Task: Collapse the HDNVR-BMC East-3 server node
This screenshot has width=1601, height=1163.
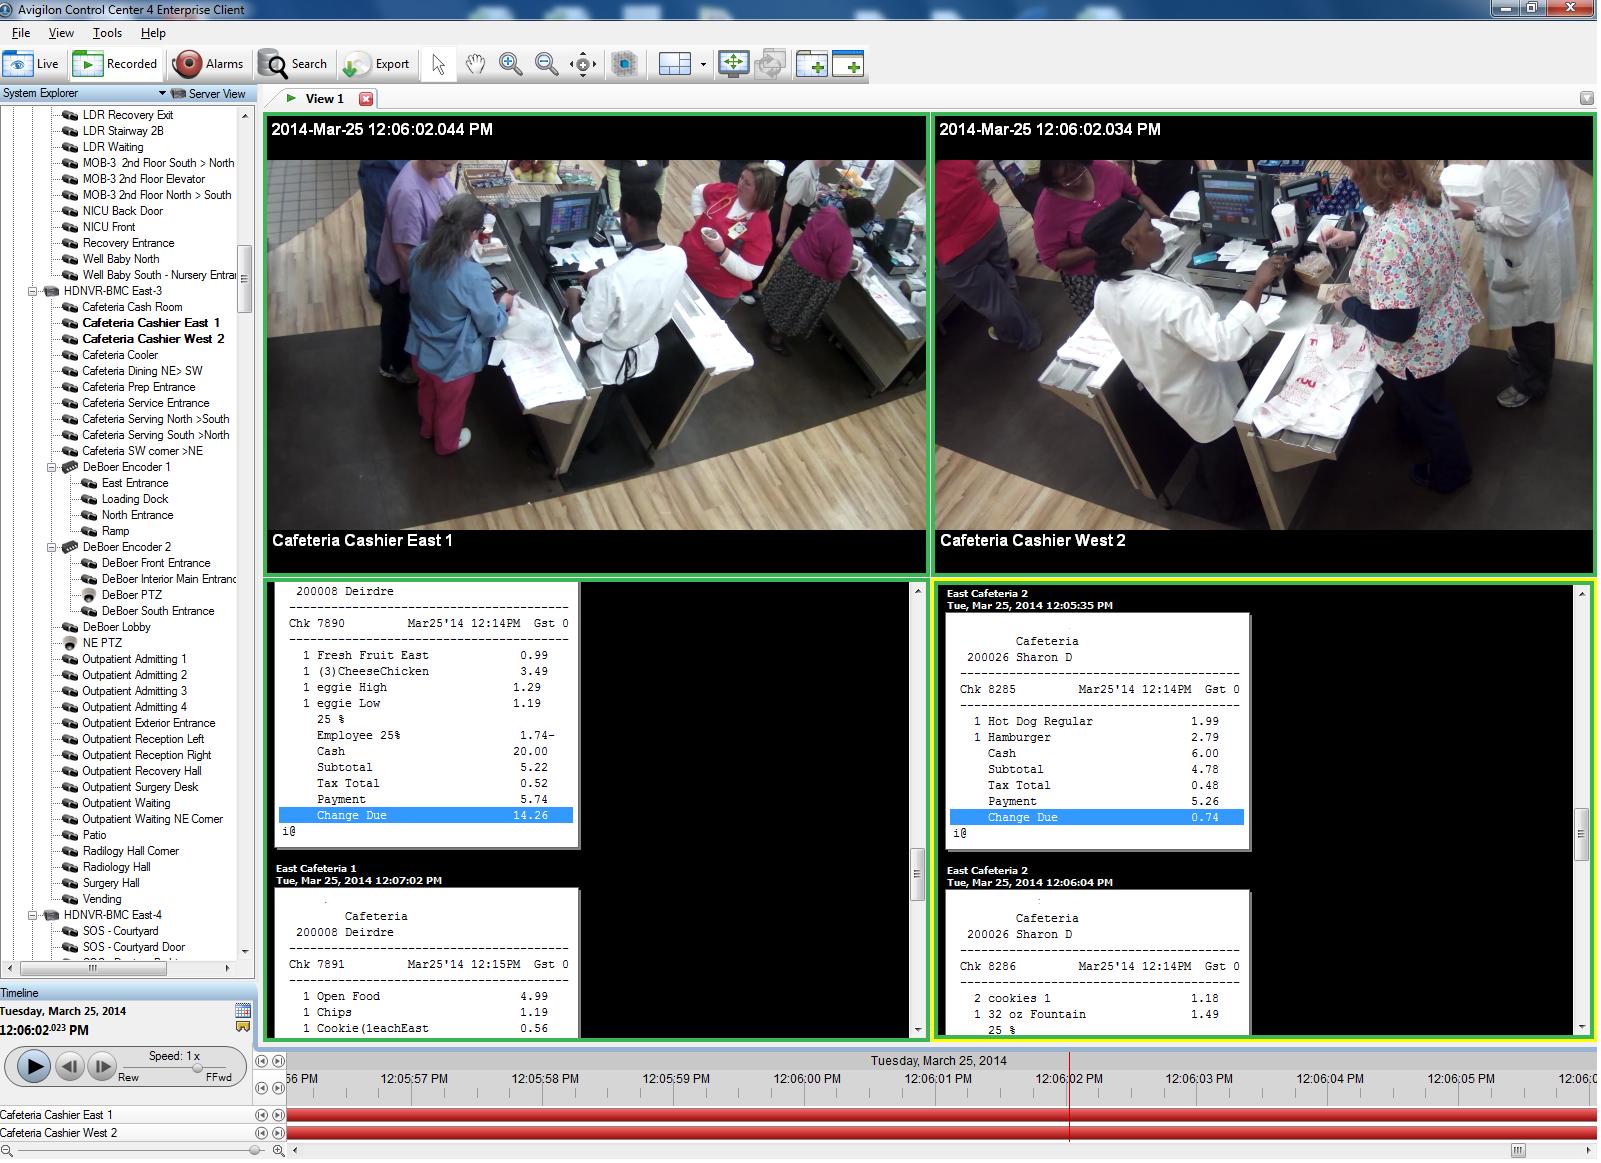Action: [33, 291]
